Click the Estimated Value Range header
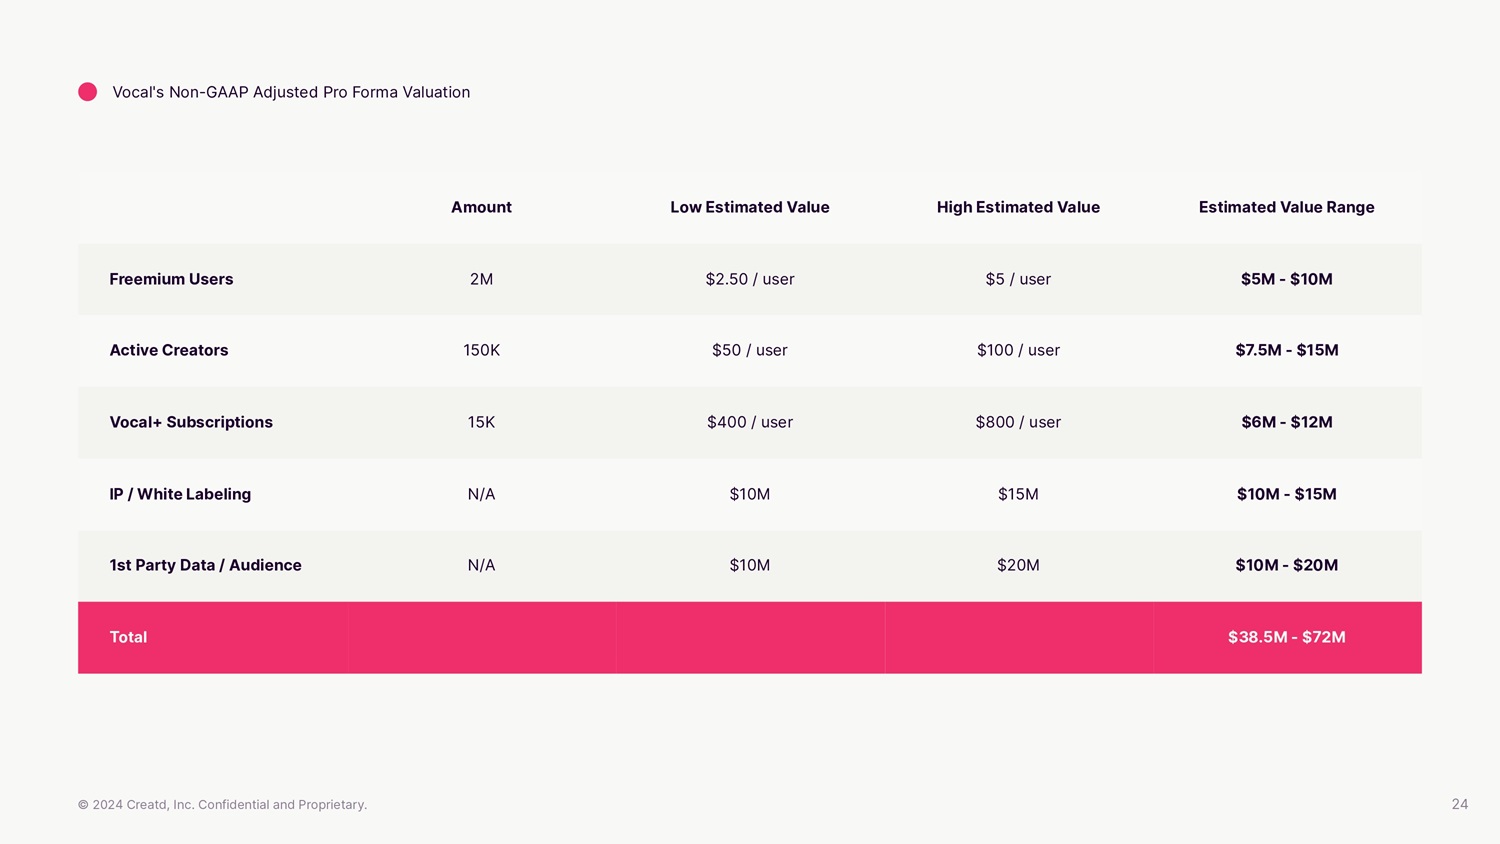The width and height of the screenshot is (1500, 844). (1286, 207)
